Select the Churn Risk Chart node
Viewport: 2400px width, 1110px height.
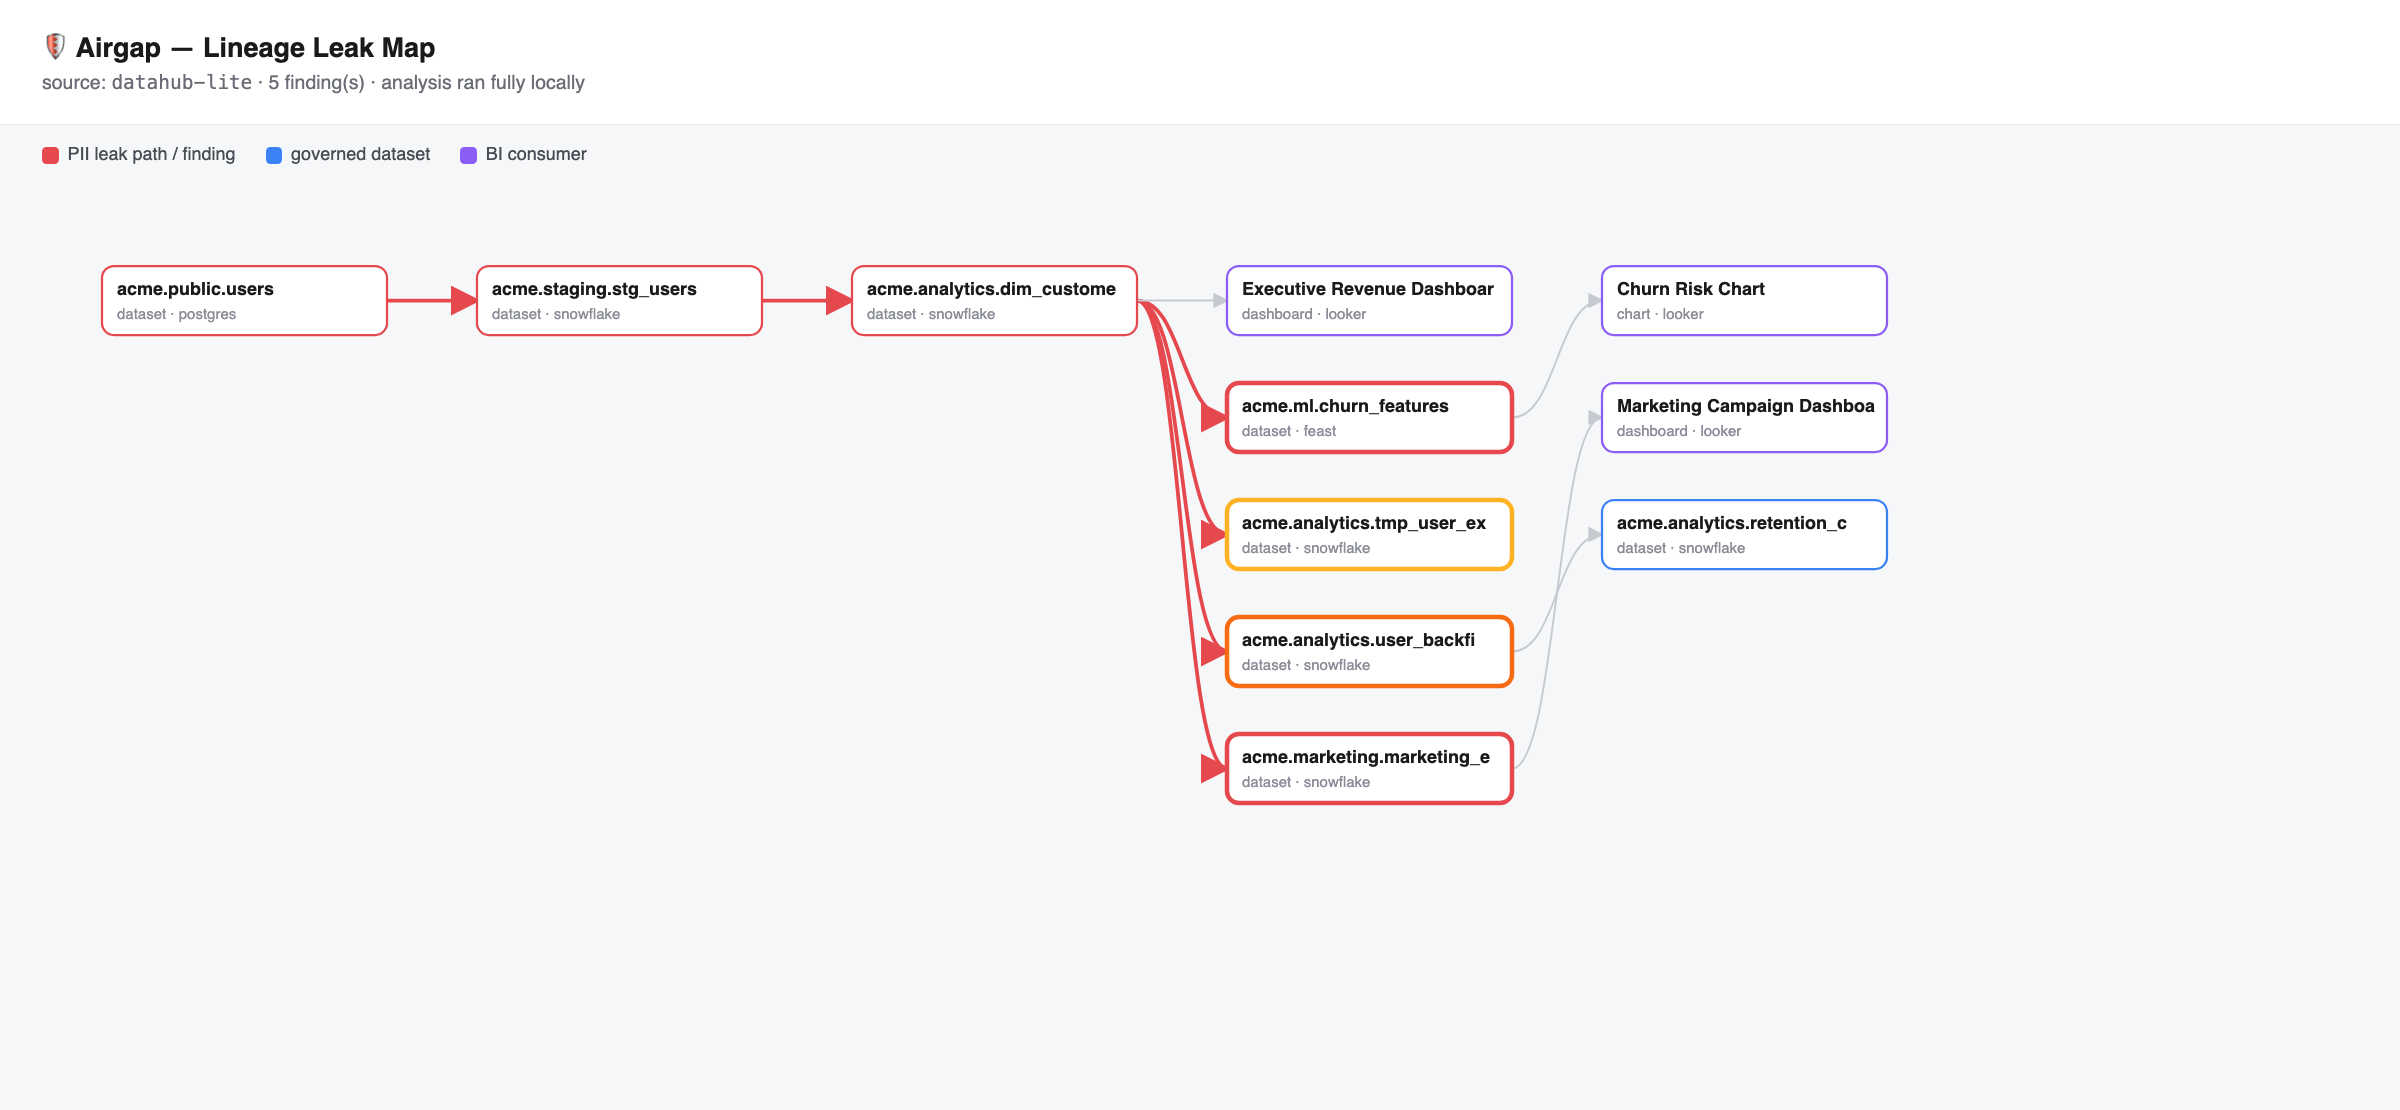coord(1744,300)
